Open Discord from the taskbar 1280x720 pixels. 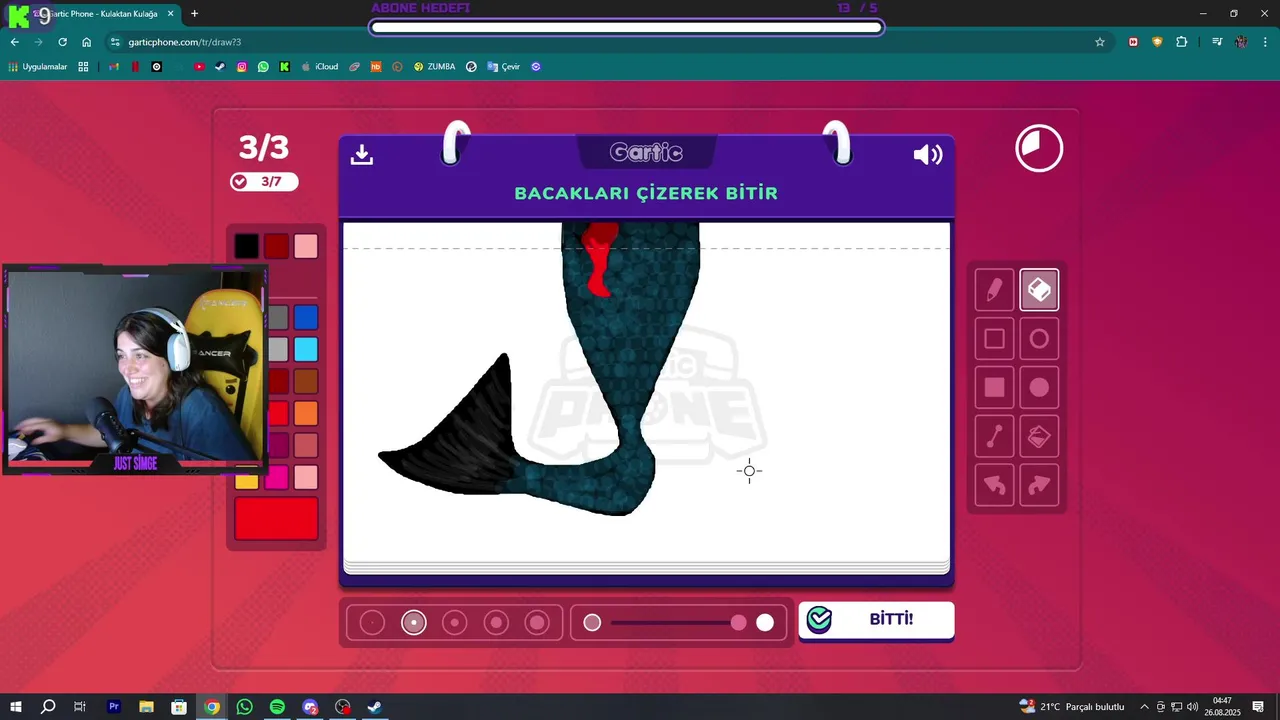[310, 707]
